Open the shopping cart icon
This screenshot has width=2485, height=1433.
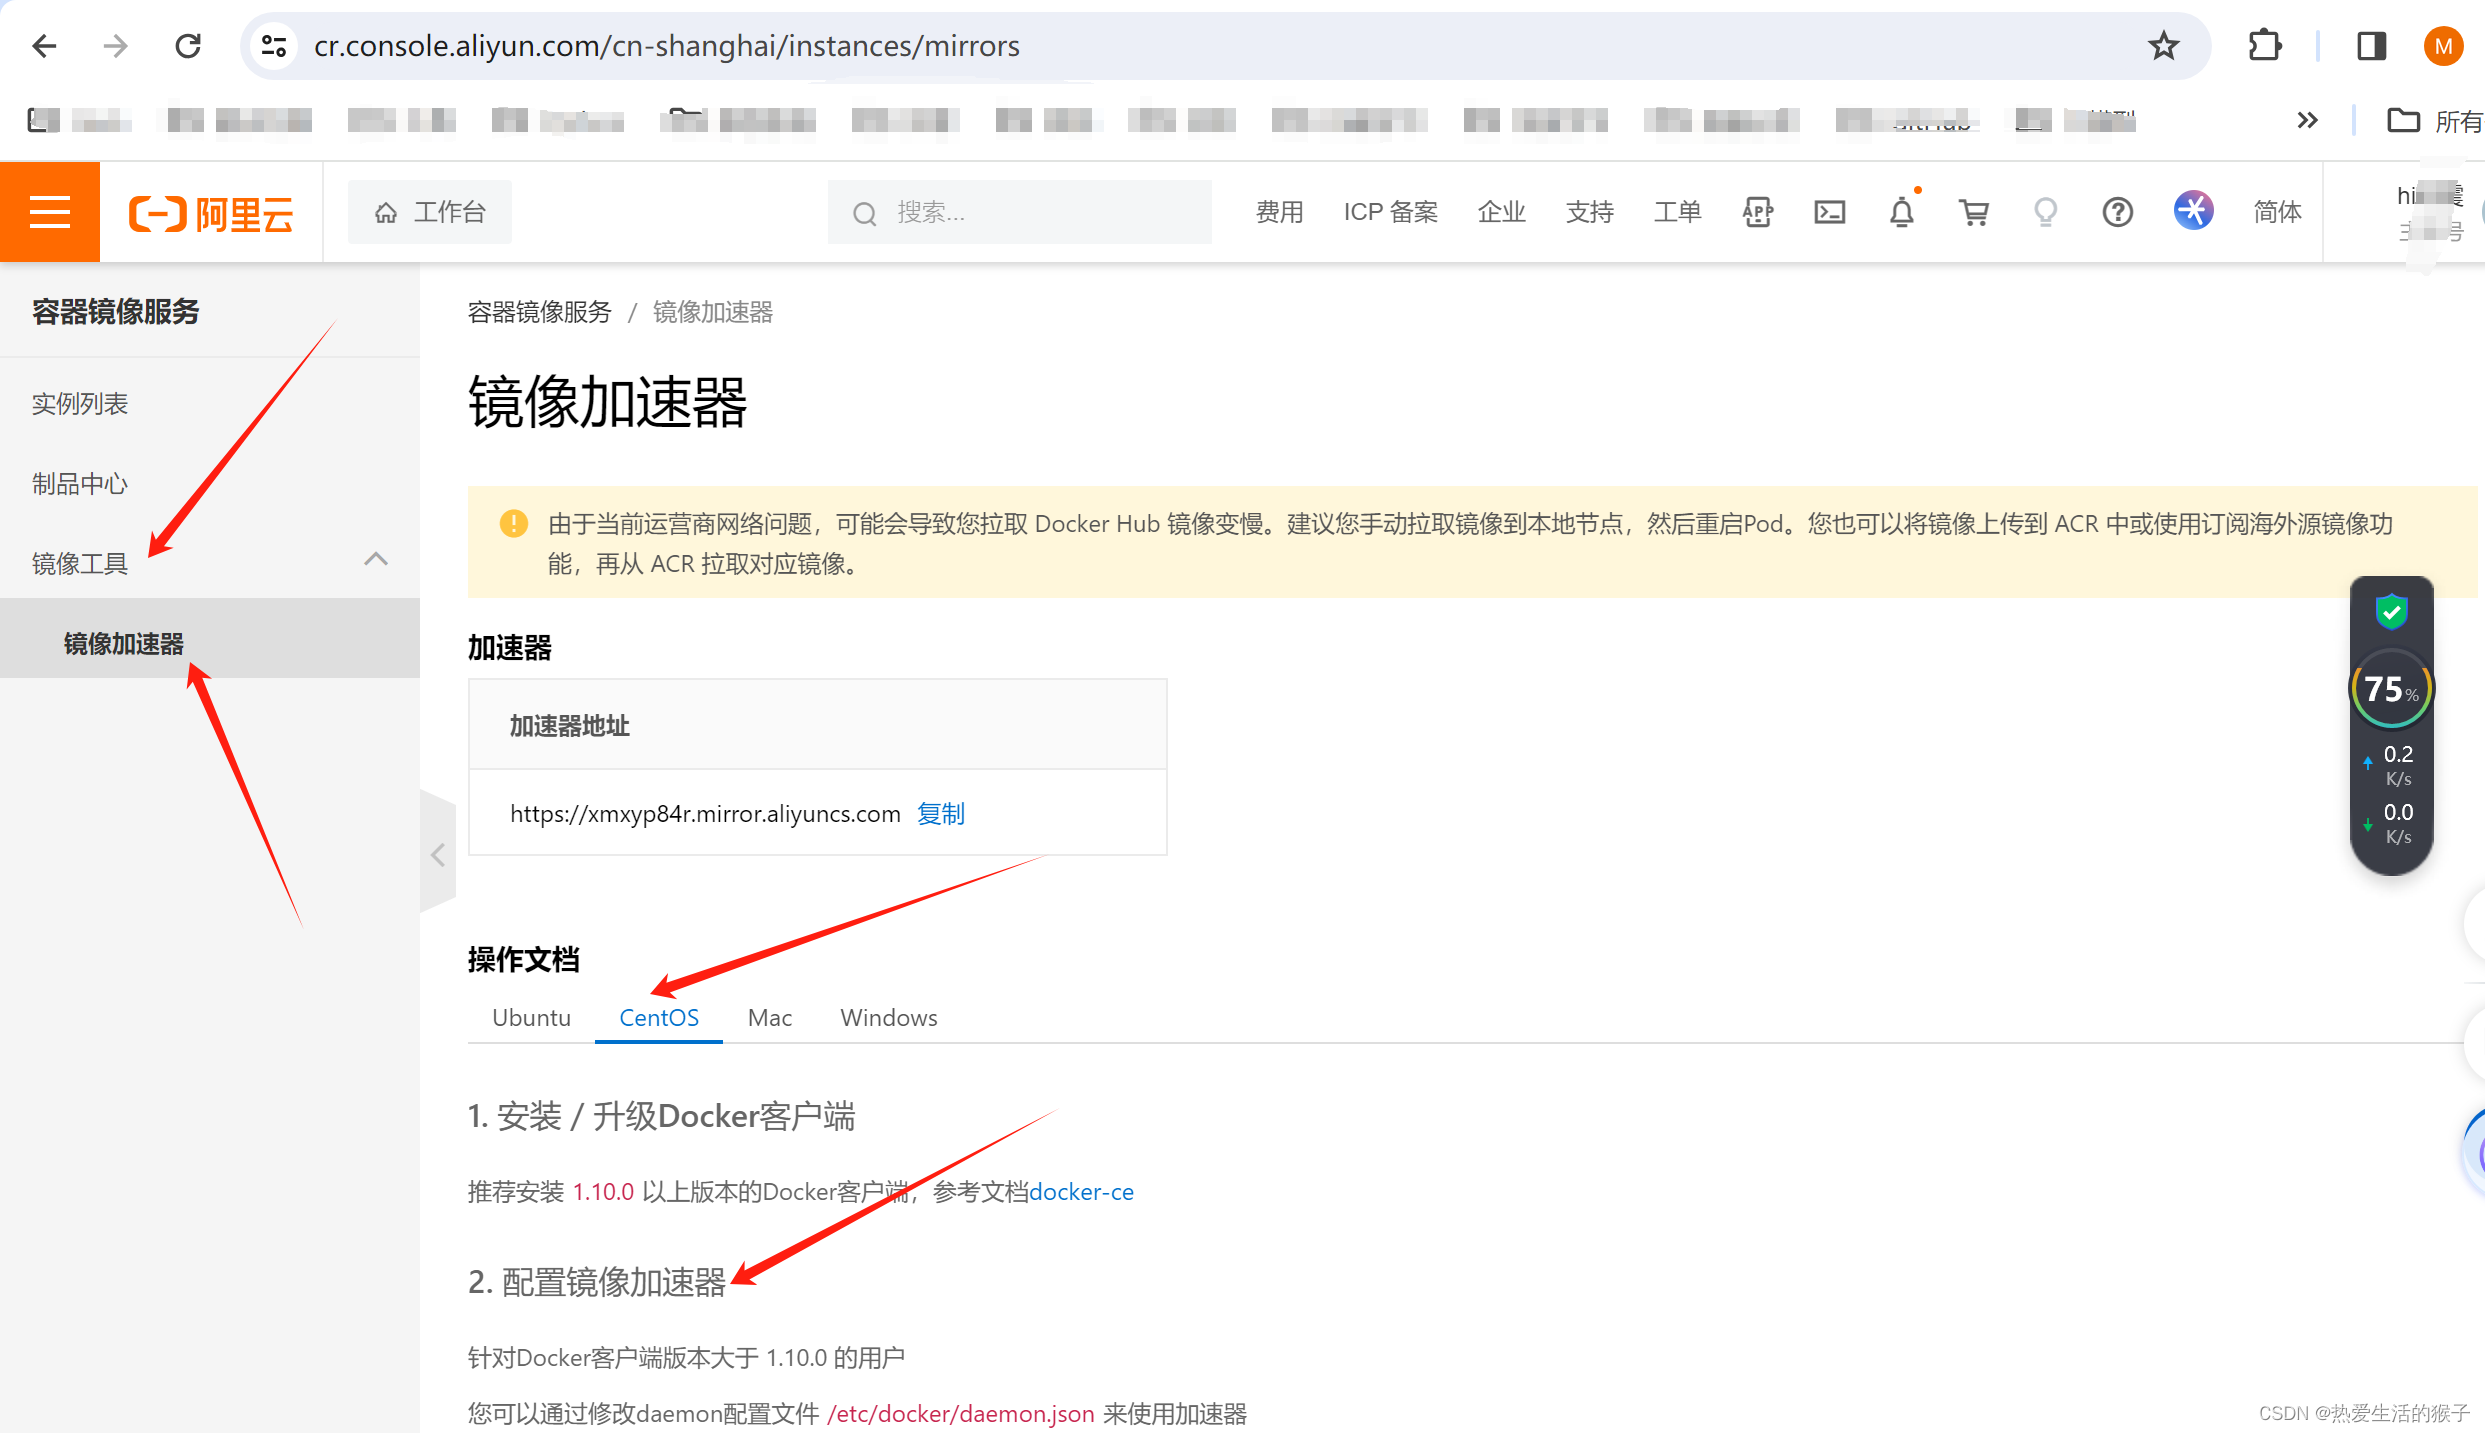(1973, 211)
